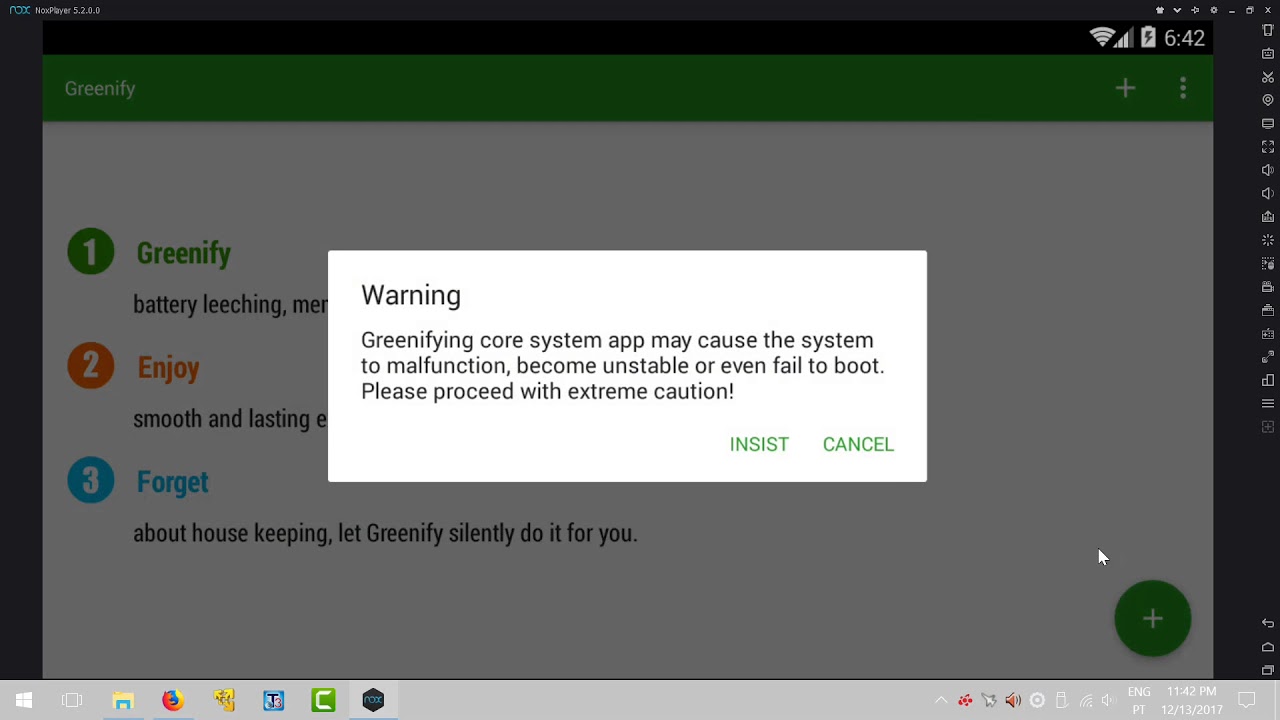Open Windows volume tray icon
1280x720 pixels.
pos(1109,701)
